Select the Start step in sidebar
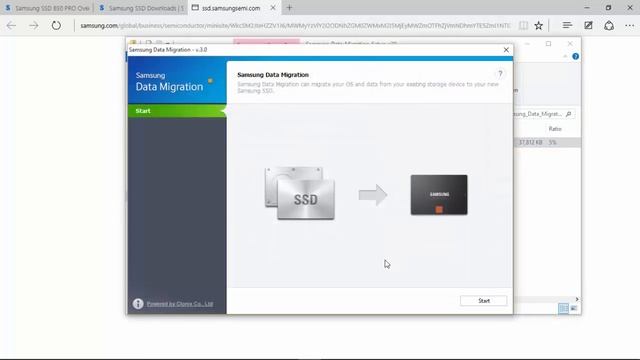Viewport: 640px width, 360px height. 177,111
